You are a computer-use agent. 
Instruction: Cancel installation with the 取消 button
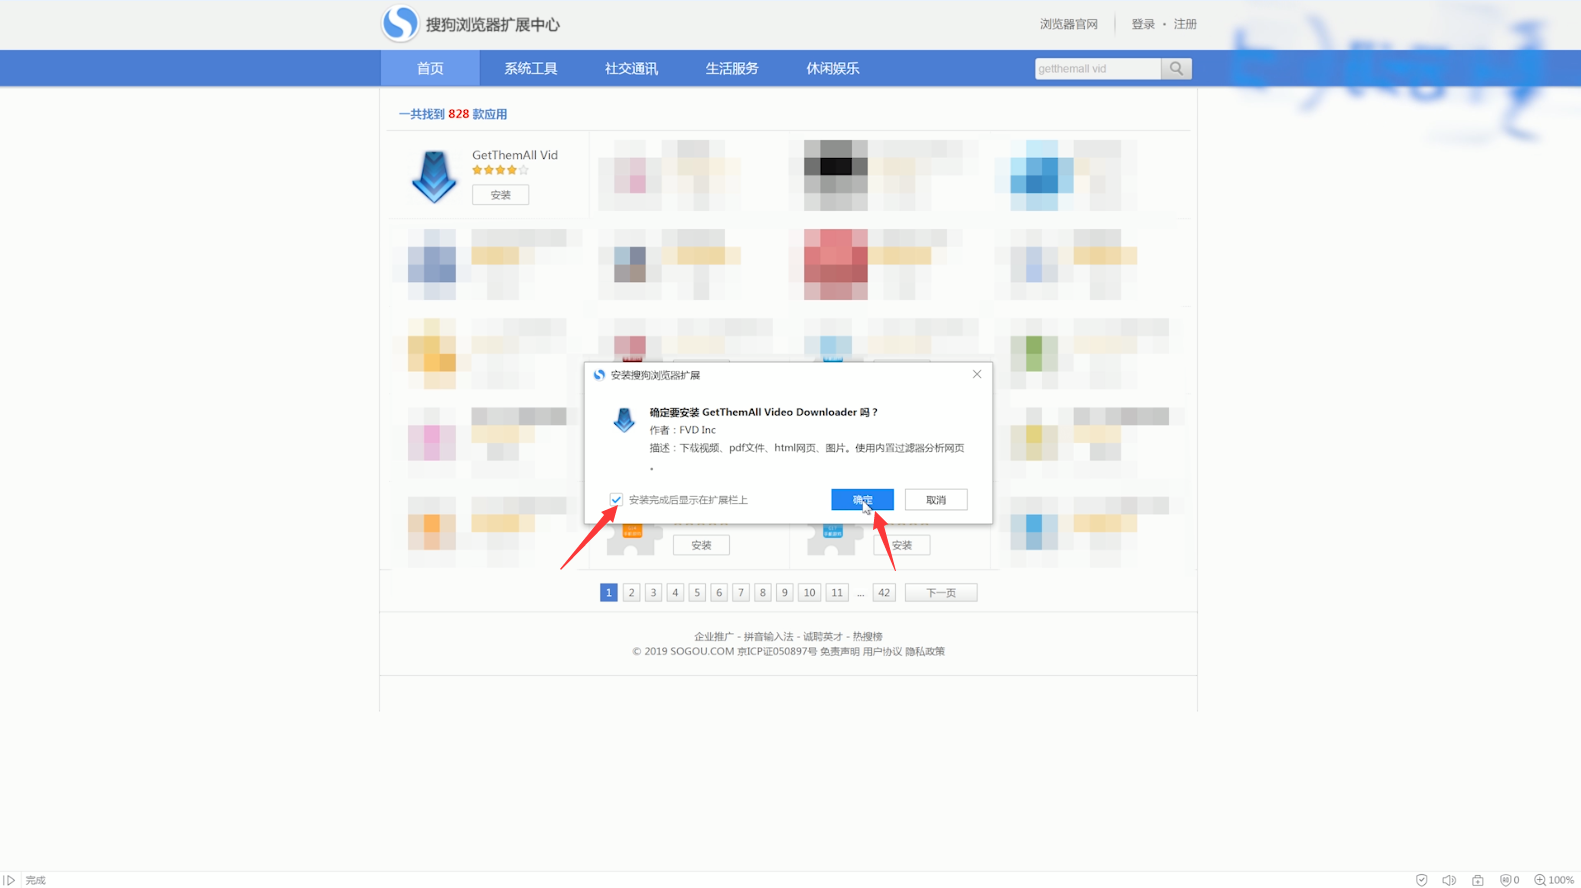[936, 499]
